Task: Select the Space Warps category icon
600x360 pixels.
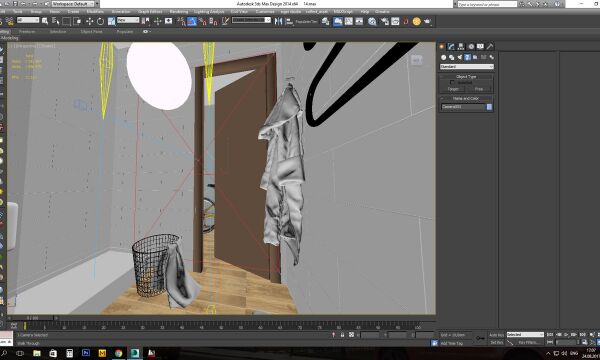Action: (484, 57)
